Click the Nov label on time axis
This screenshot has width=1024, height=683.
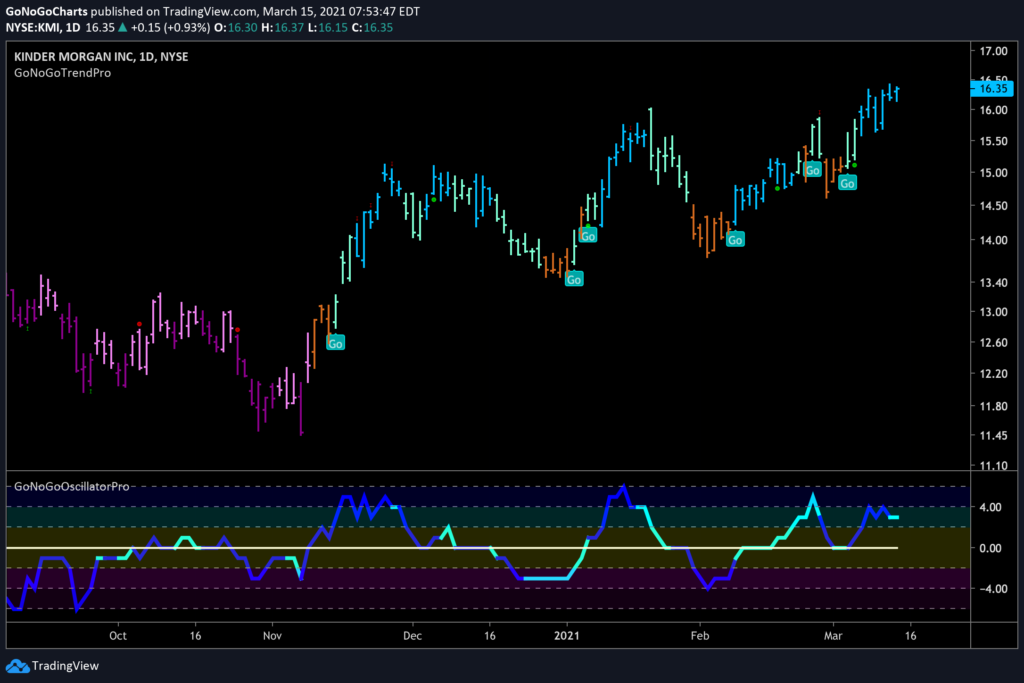(x=272, y=636)
